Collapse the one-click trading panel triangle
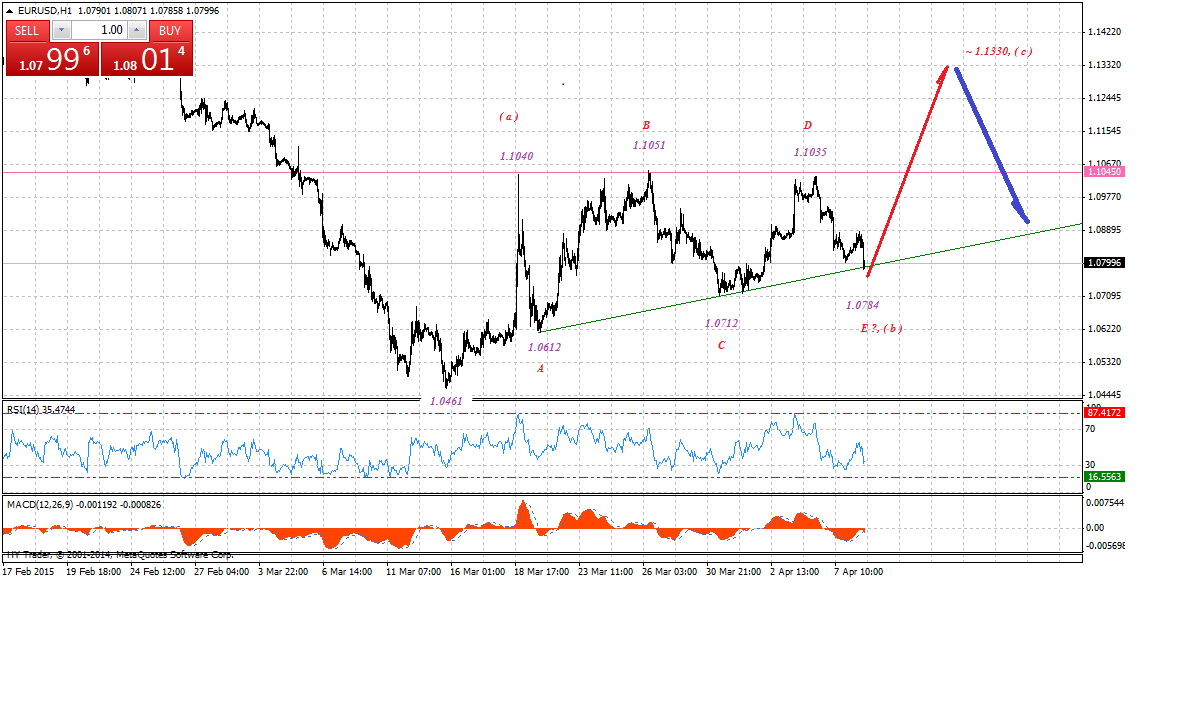1200x713 pixels. point(10,10)
